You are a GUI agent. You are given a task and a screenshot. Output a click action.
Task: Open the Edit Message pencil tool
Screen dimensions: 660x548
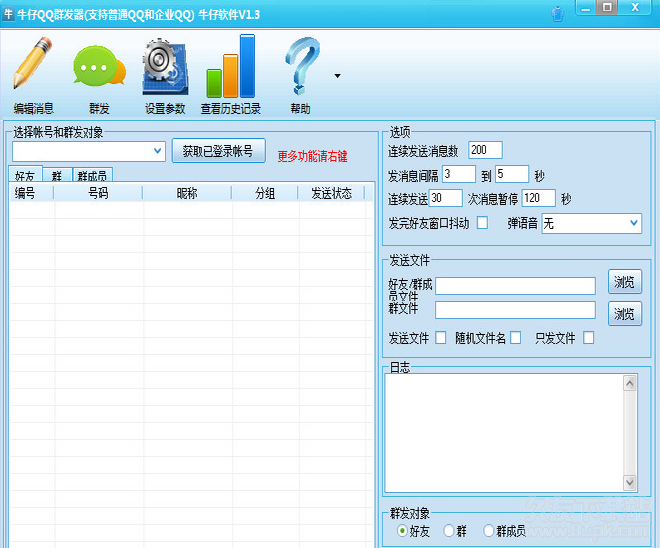pos(33,63)
